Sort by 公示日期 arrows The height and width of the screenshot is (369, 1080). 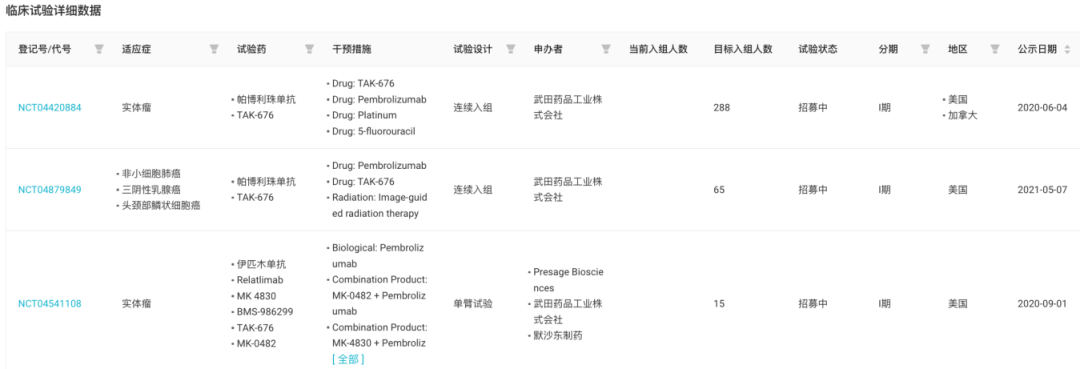click(x=1068, y=50)
